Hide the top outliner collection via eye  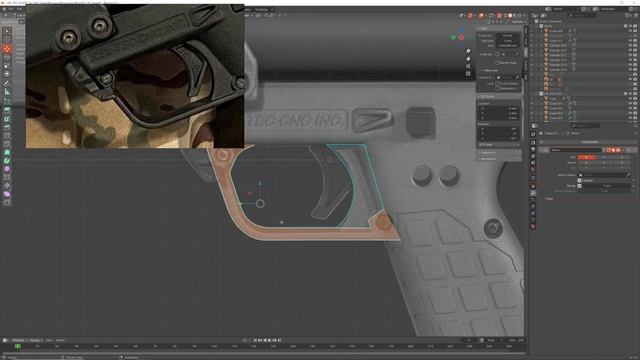coord(630,26)
